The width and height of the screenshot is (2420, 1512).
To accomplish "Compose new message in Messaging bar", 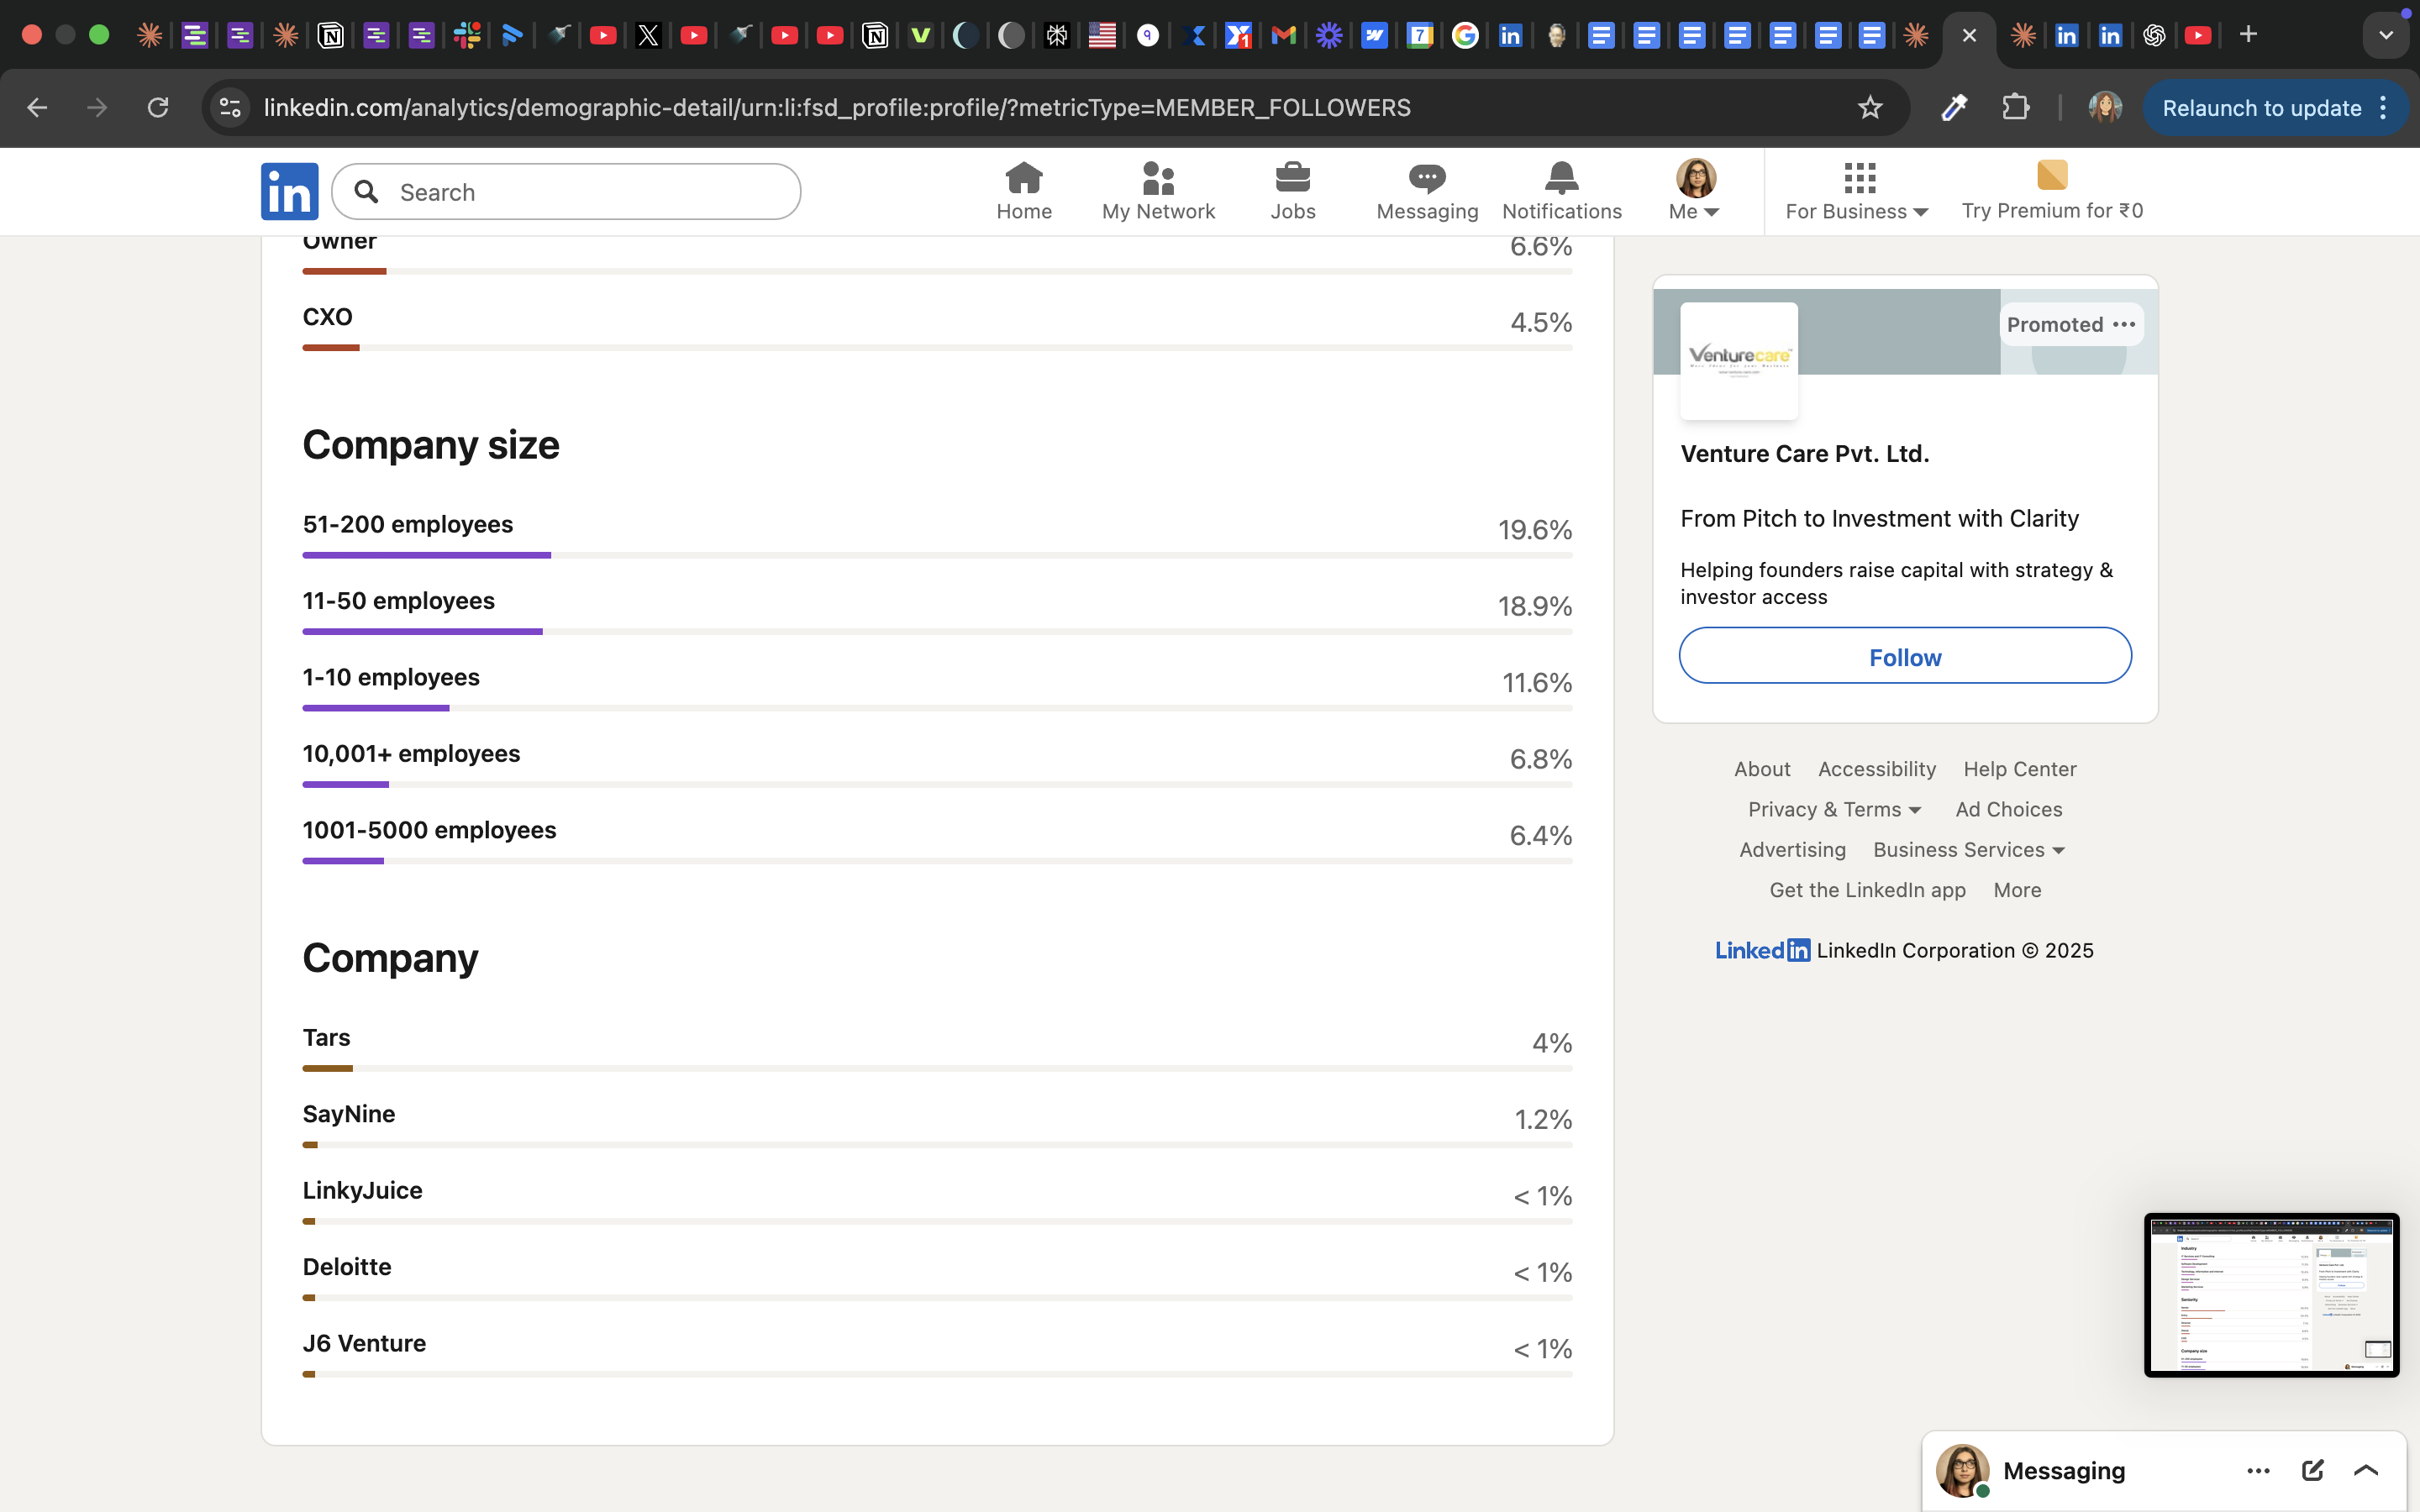I will pyautogui.click(x=2312, y=1470).
